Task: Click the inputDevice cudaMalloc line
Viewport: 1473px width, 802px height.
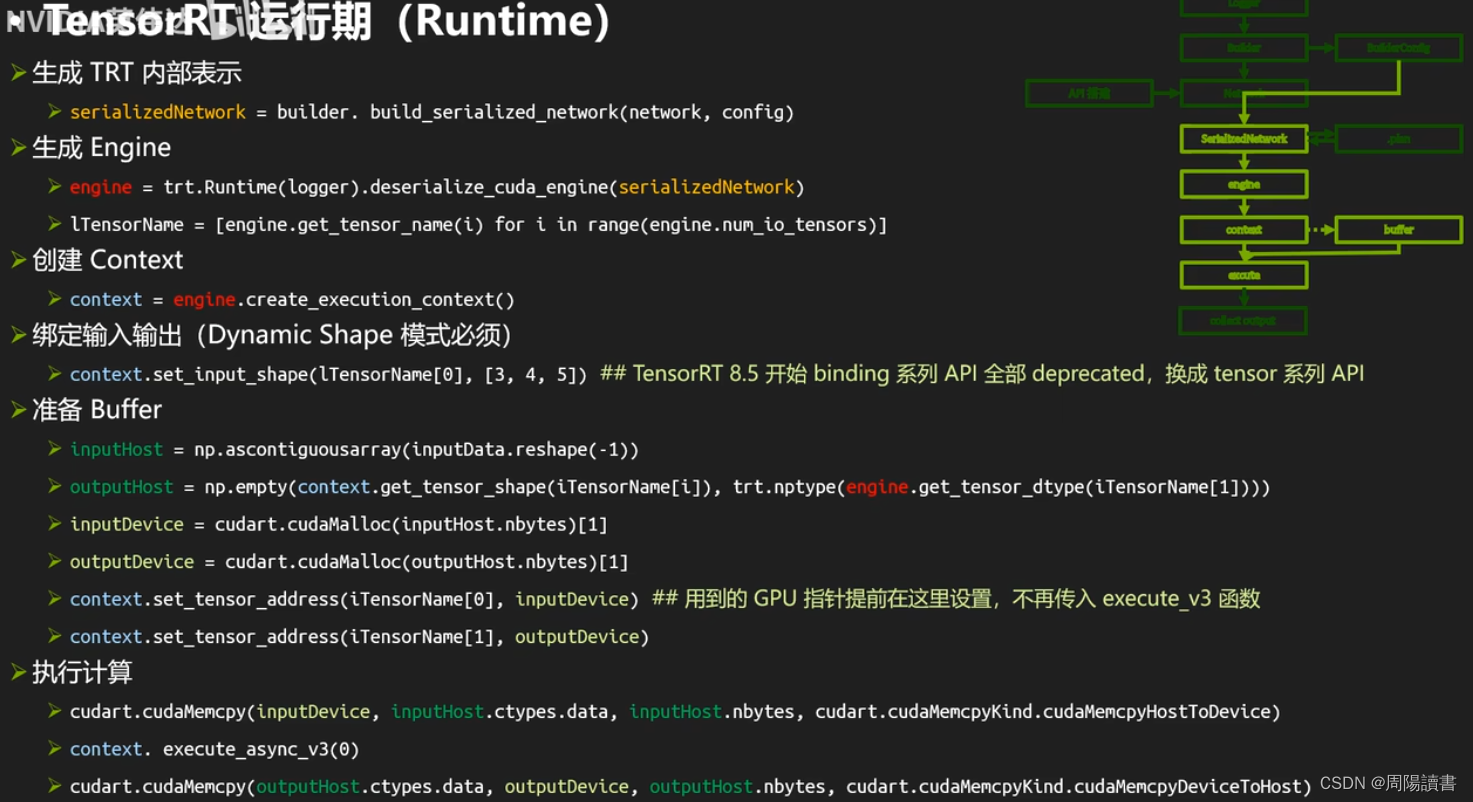Action: coord(339,524)
